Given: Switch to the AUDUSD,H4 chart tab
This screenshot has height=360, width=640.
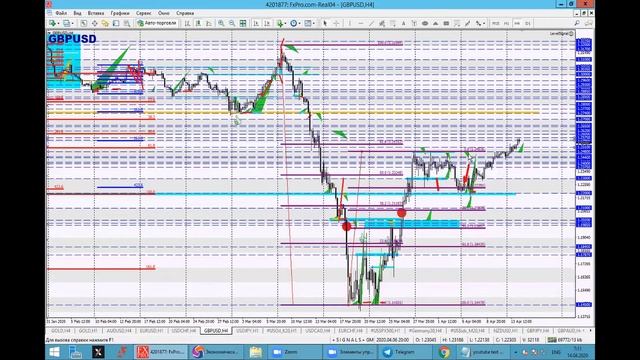Looking at the screenshot, I should coord(119,331).
